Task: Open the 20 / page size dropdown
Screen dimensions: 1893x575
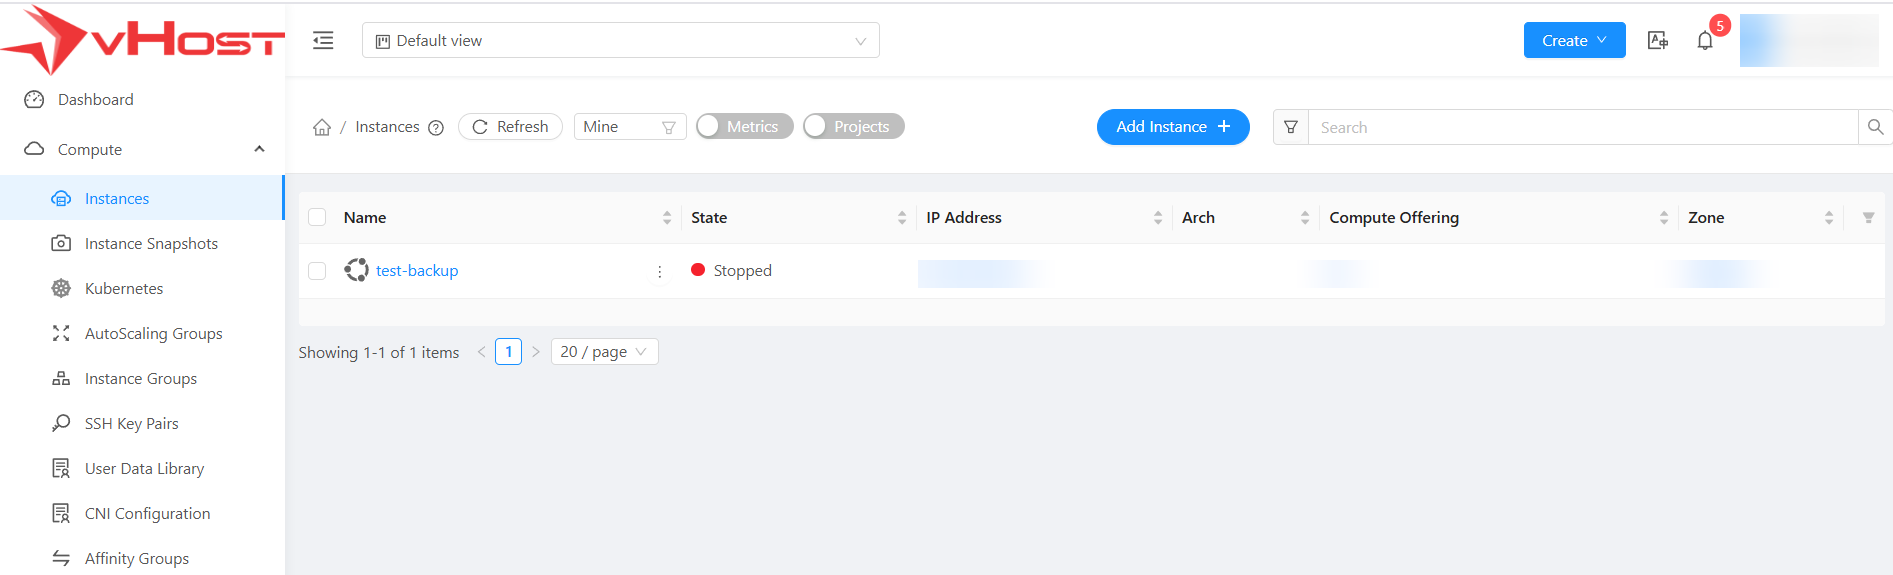Action: point(604,352)
